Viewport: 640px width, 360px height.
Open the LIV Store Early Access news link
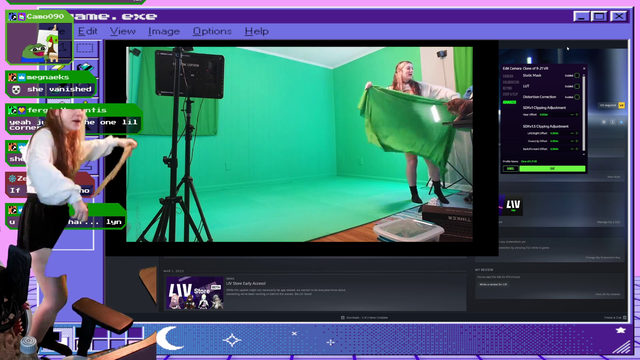pyautogui.click(x=246, y=283)
